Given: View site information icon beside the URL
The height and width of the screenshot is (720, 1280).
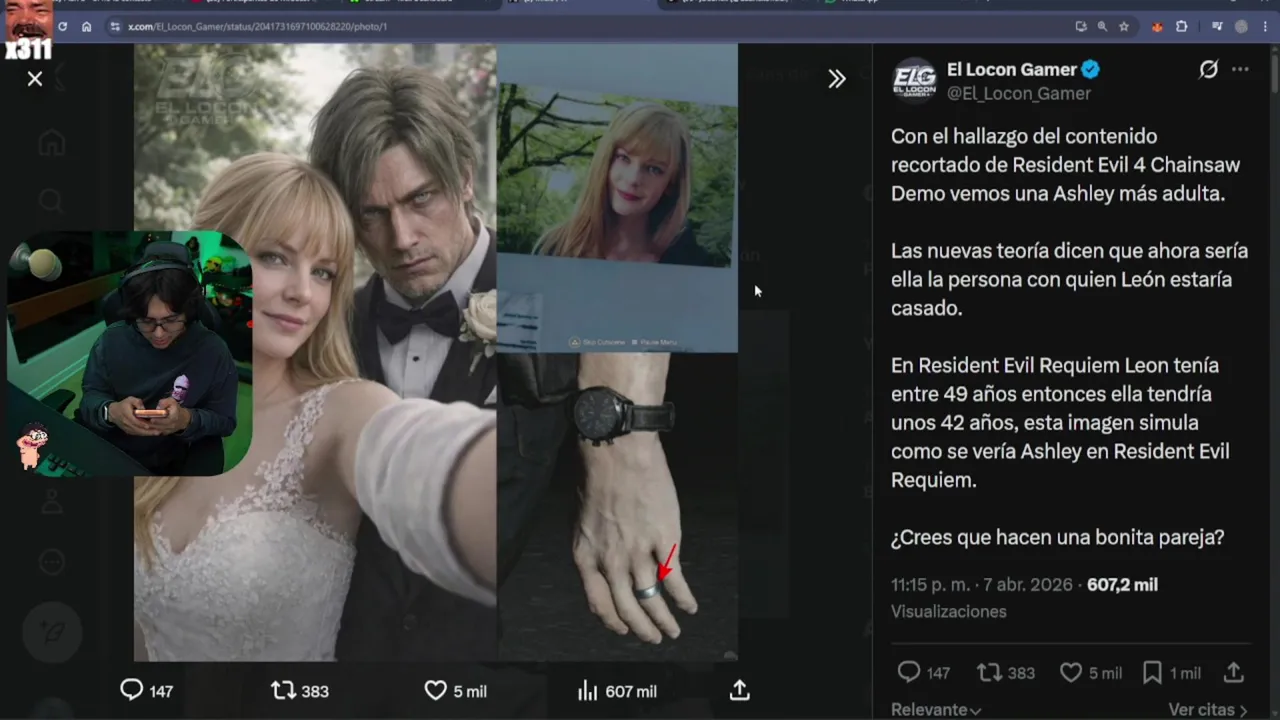Looking at the screenshot, I should pyautogui.click(x=115, y=27).
